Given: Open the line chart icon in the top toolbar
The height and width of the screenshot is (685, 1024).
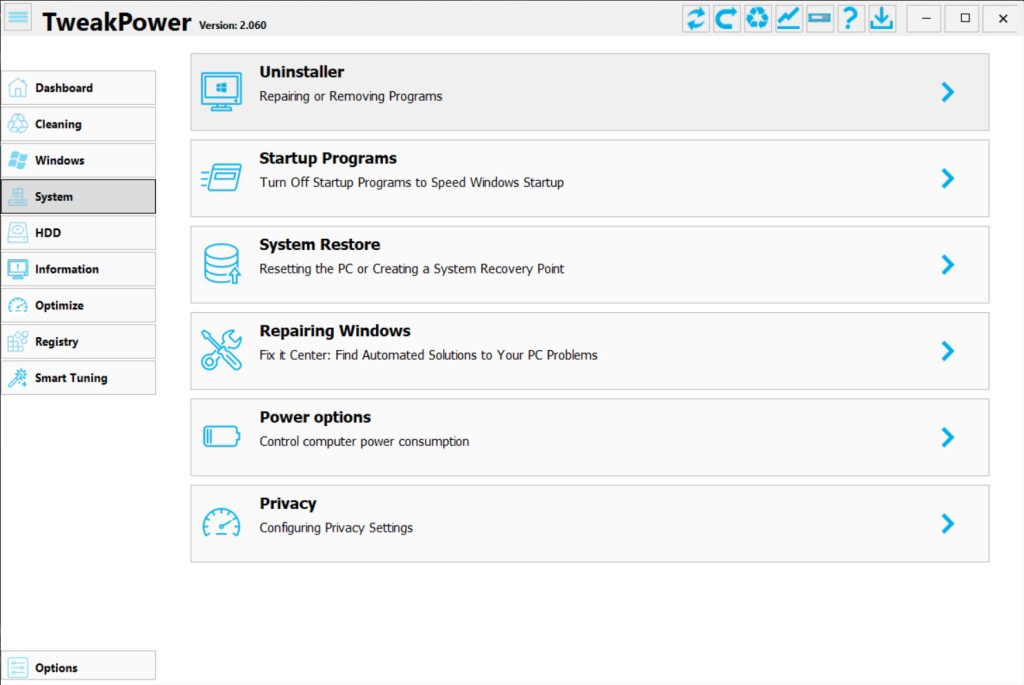Looking at the screenshot, I should tap(788, 18).
